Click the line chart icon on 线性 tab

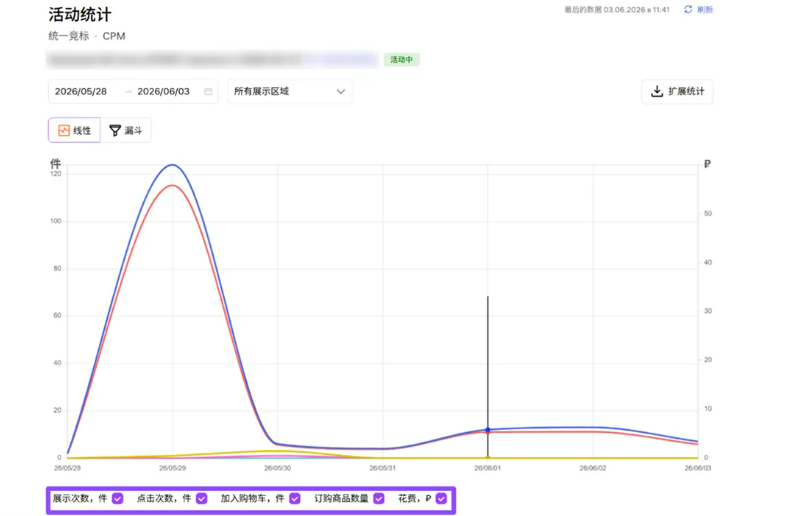63,131
